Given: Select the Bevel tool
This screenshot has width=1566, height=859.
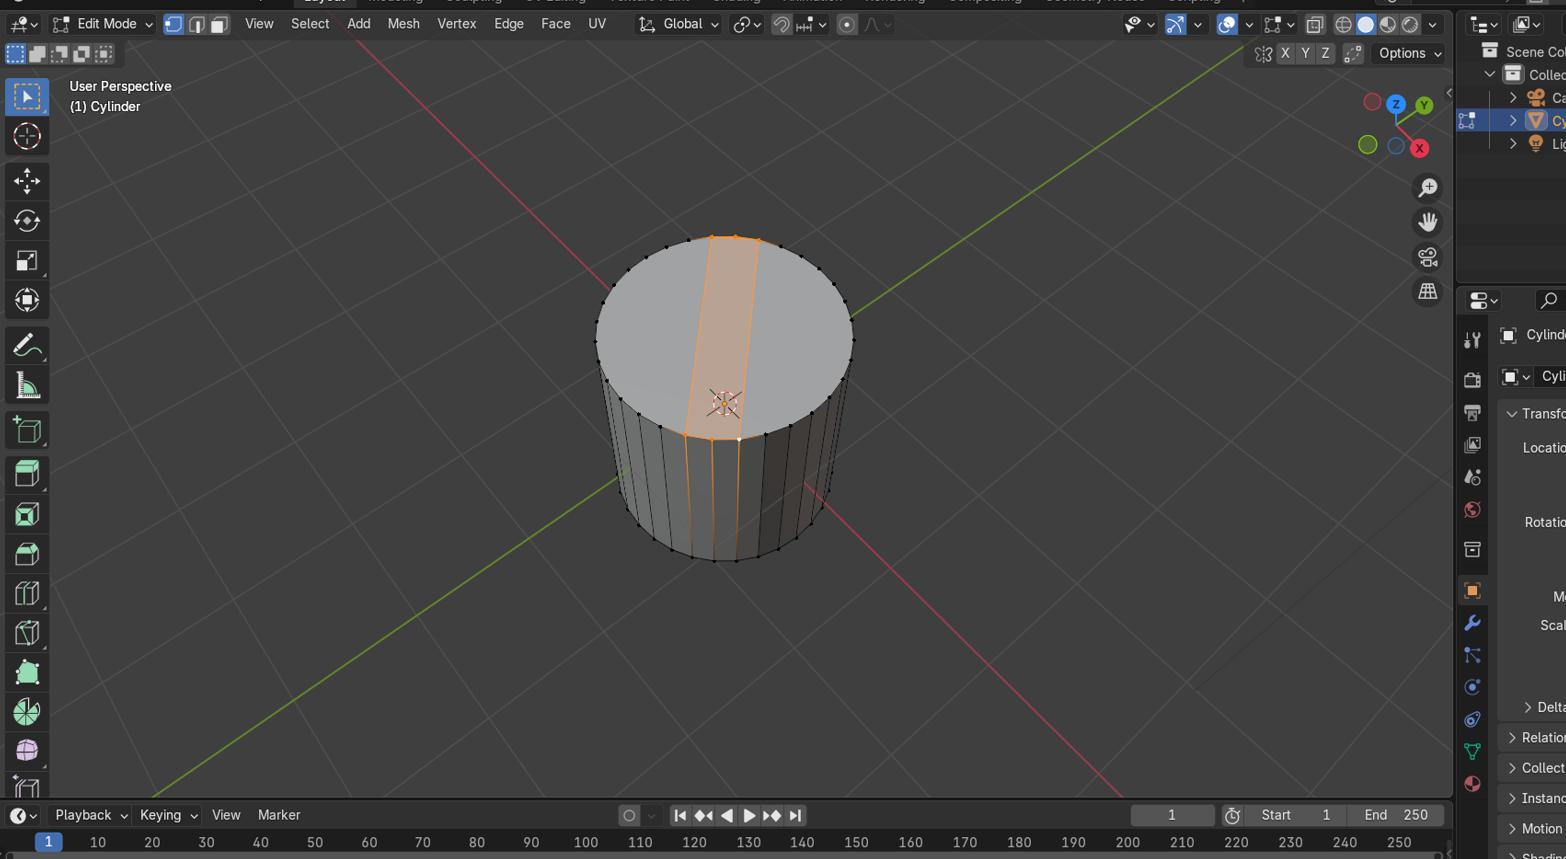Looking at the screenshot, I should [x=27, y=554].
